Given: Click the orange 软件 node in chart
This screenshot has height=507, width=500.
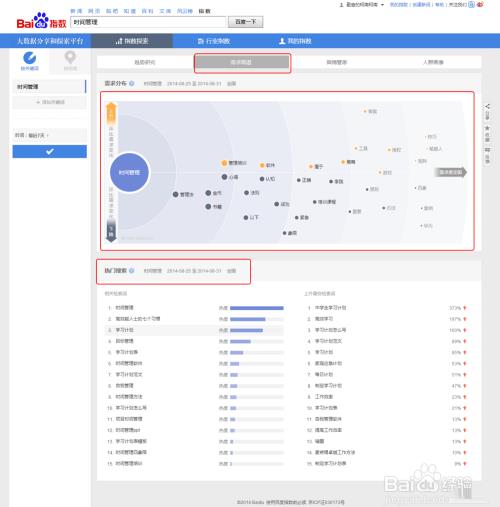Looking at the screenshot, I should click(x=262, y=165).
